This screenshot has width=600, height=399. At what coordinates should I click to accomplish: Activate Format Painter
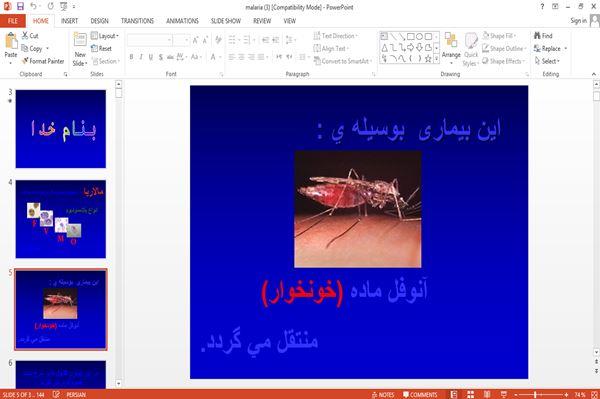coord(43,61)
